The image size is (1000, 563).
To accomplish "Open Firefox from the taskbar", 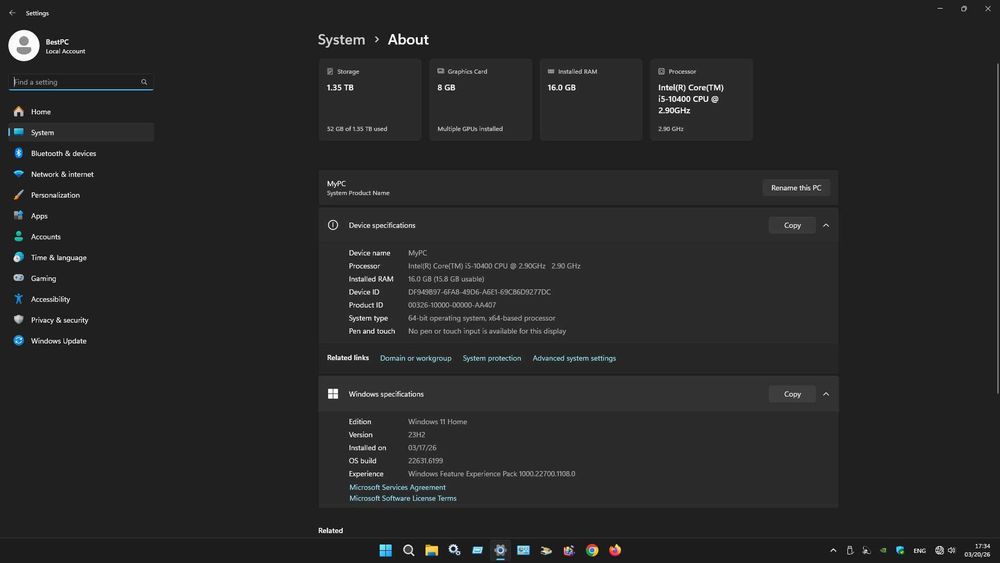I will tap(615, 550).
